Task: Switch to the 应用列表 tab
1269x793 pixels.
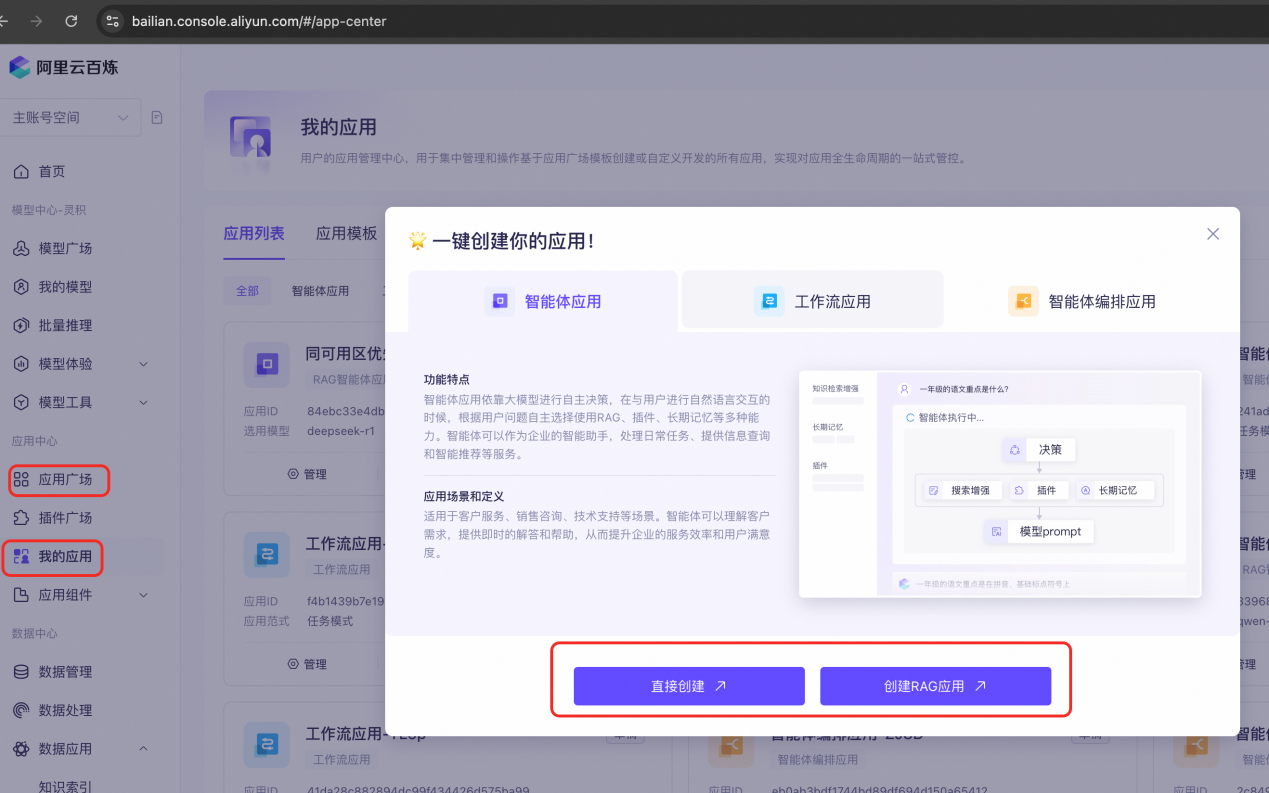Action: (254, 233)
